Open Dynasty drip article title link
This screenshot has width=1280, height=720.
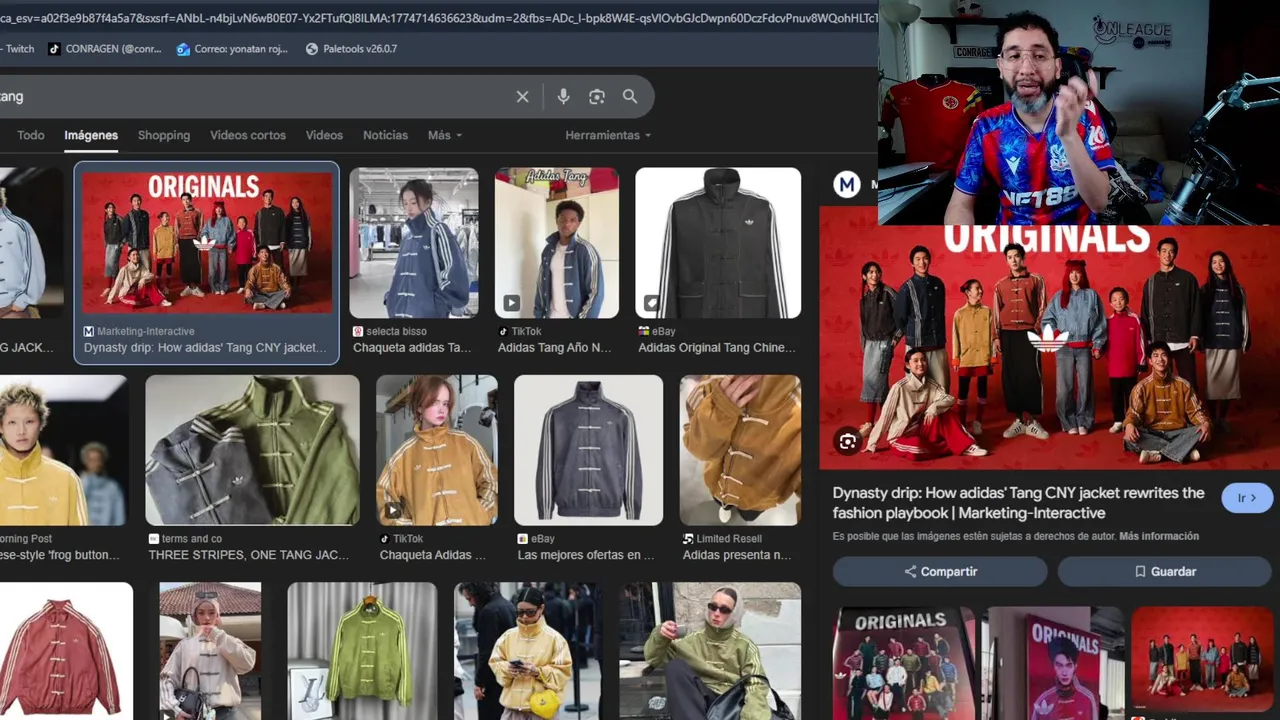(1019, 503)
